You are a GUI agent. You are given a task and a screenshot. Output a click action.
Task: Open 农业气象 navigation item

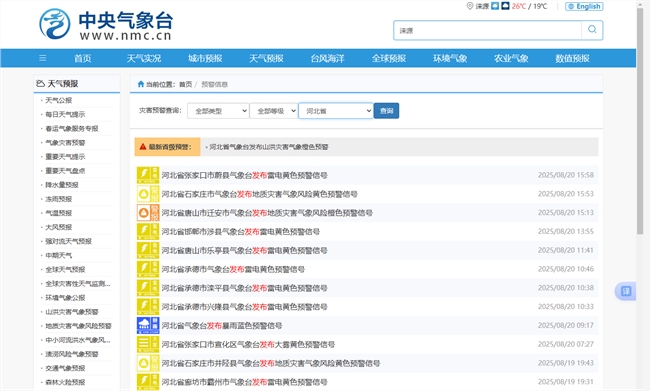coord(511,58)
